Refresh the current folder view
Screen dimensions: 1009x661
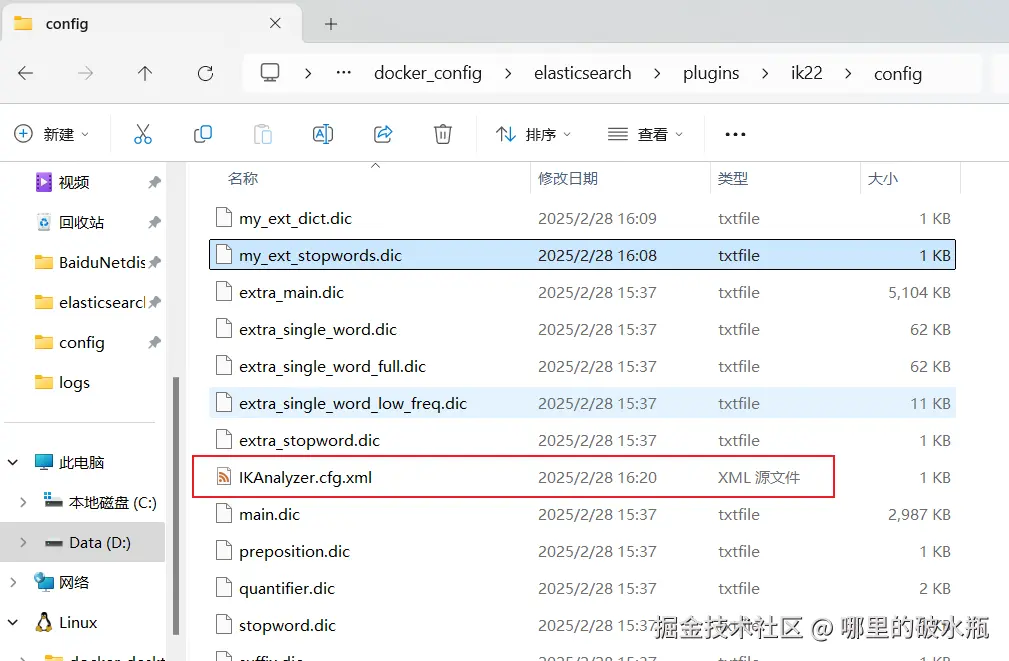(x=205, y=73)
